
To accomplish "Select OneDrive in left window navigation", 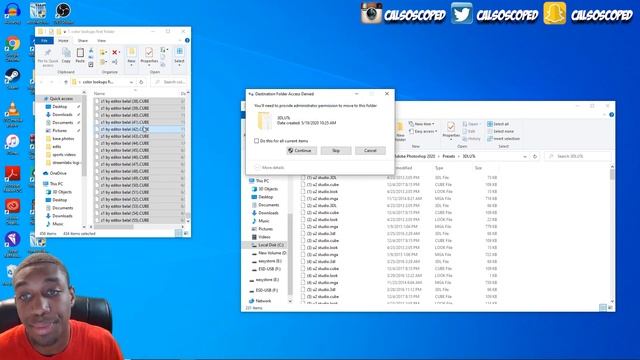I will click(x=57, y=173).
